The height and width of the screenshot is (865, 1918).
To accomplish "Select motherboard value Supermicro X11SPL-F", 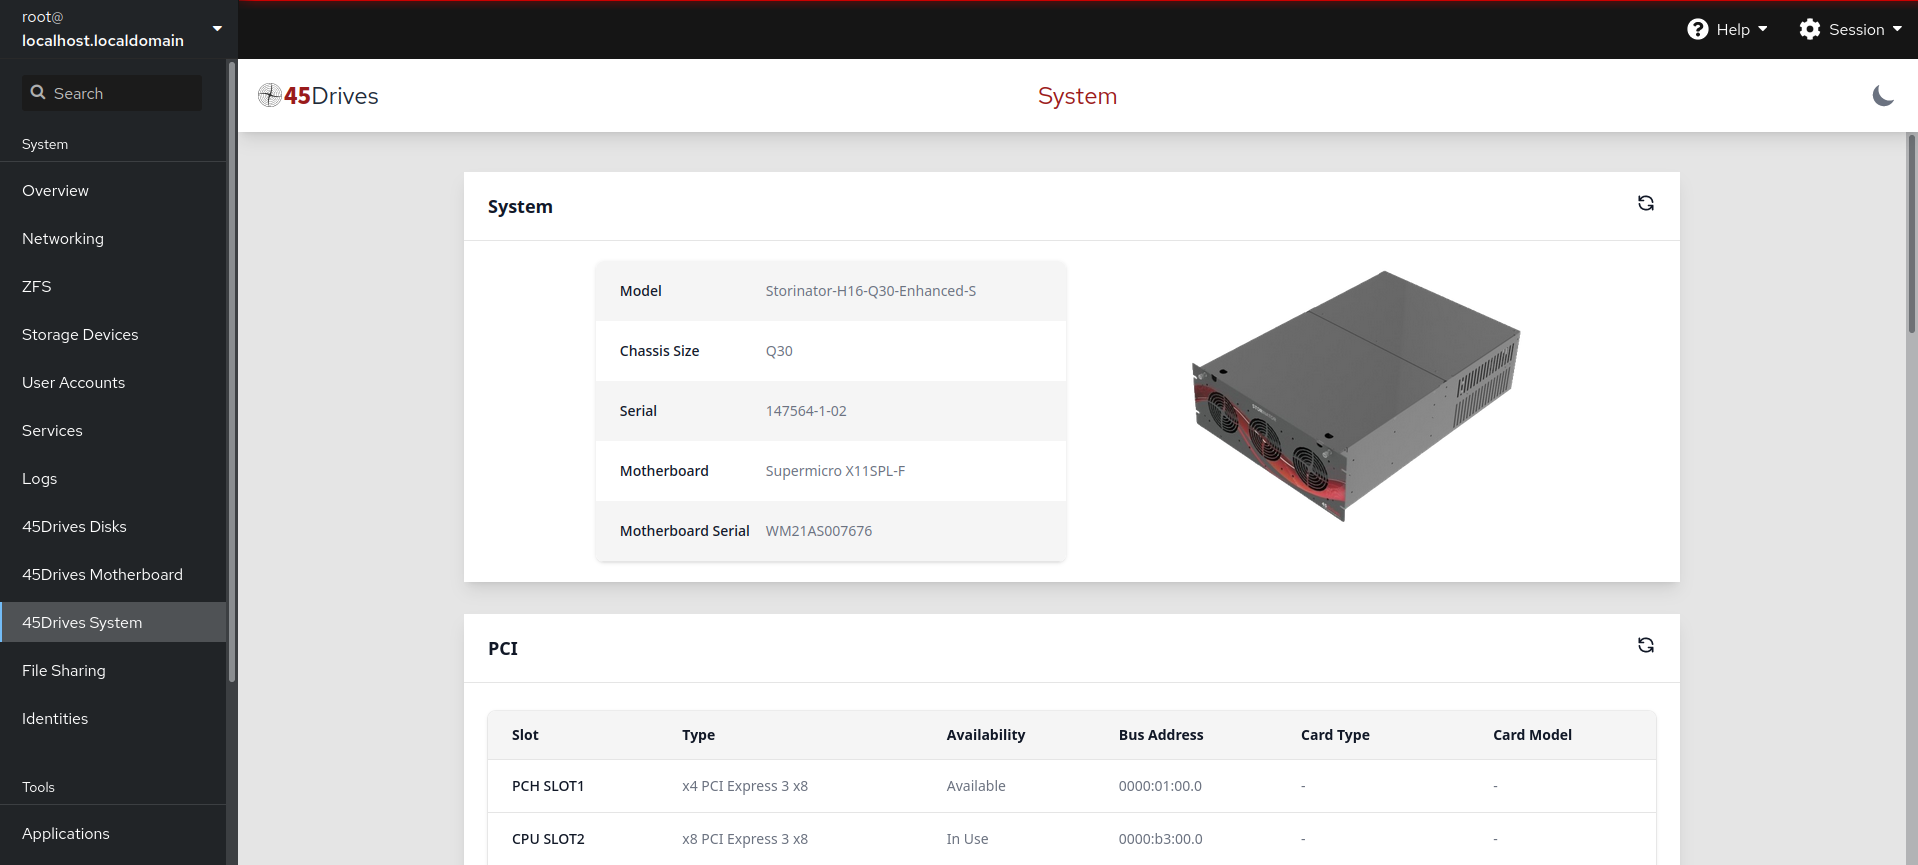I will (835, 471).
